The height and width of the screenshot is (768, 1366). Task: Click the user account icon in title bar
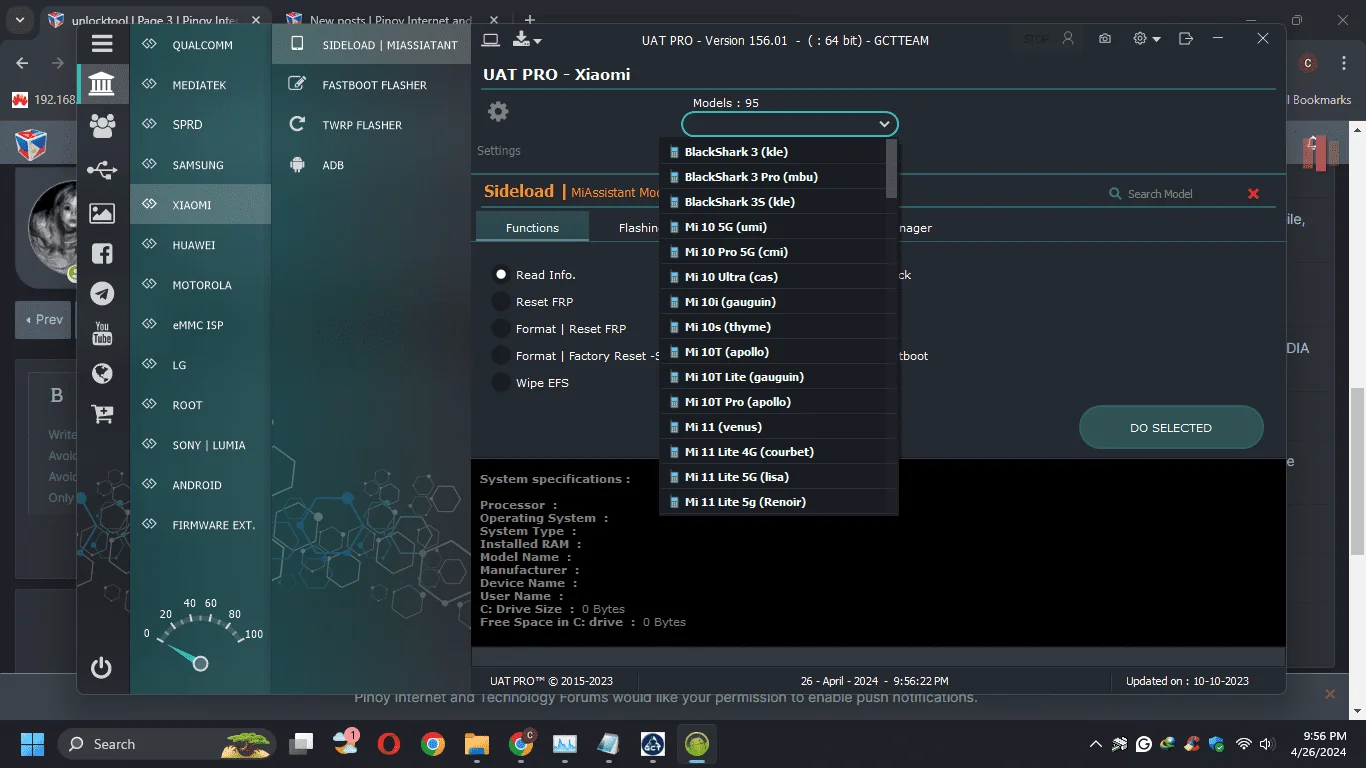click(1068, 39)
